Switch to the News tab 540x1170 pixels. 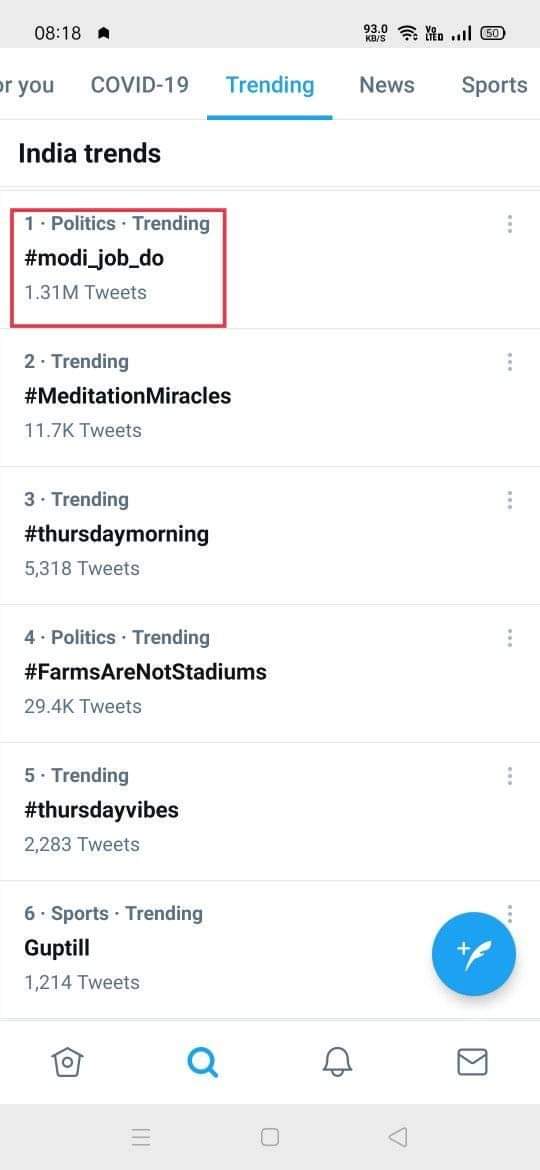coord(387,85)
